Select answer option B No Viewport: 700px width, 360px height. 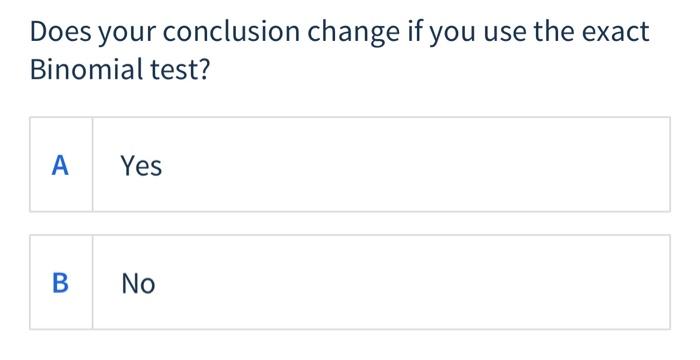[x=350, y=282]
